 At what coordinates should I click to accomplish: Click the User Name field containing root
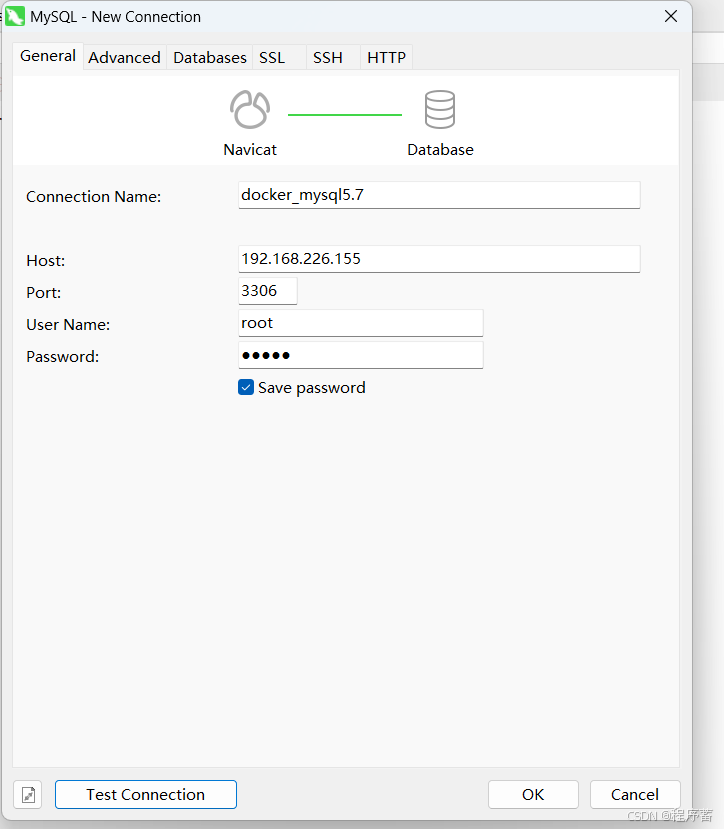361,323
